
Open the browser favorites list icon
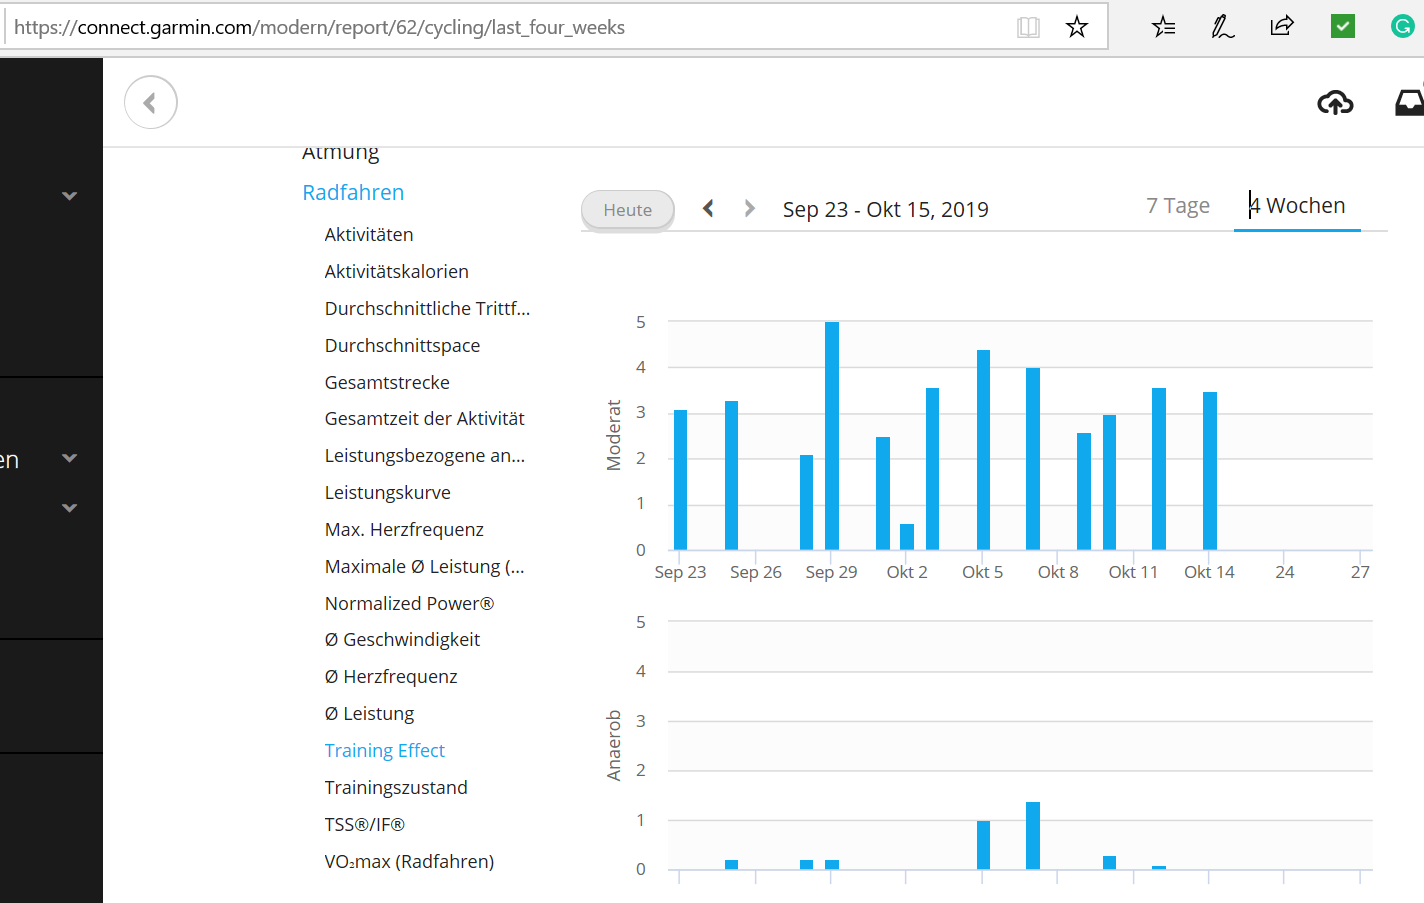pos(1163,27)
